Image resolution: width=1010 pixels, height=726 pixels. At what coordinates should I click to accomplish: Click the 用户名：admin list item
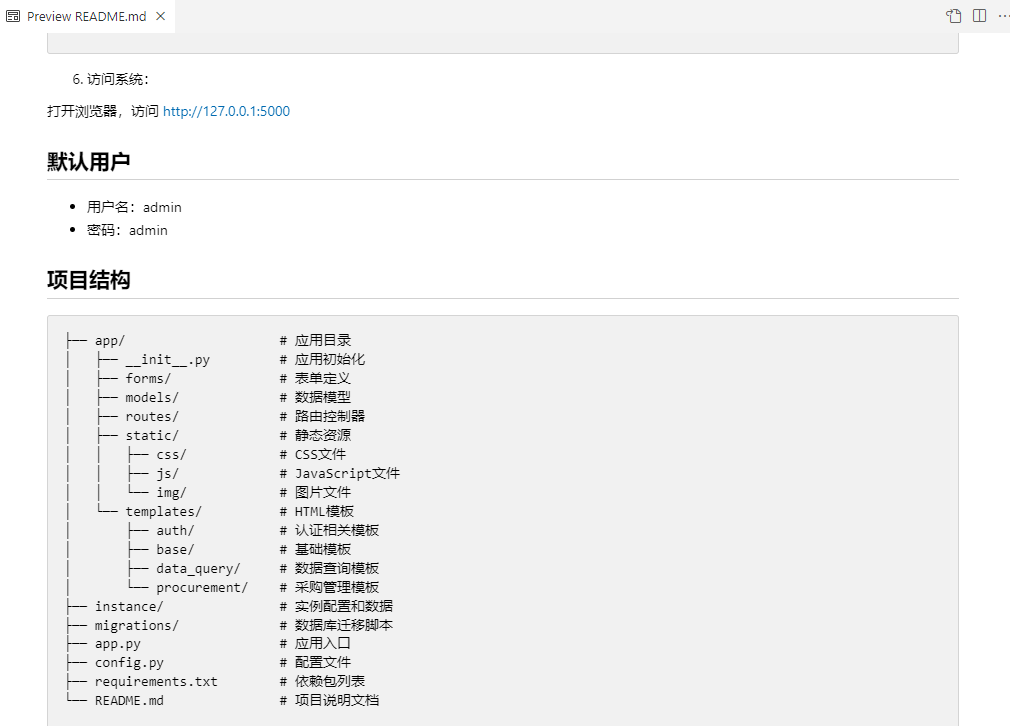coord(134,207)
